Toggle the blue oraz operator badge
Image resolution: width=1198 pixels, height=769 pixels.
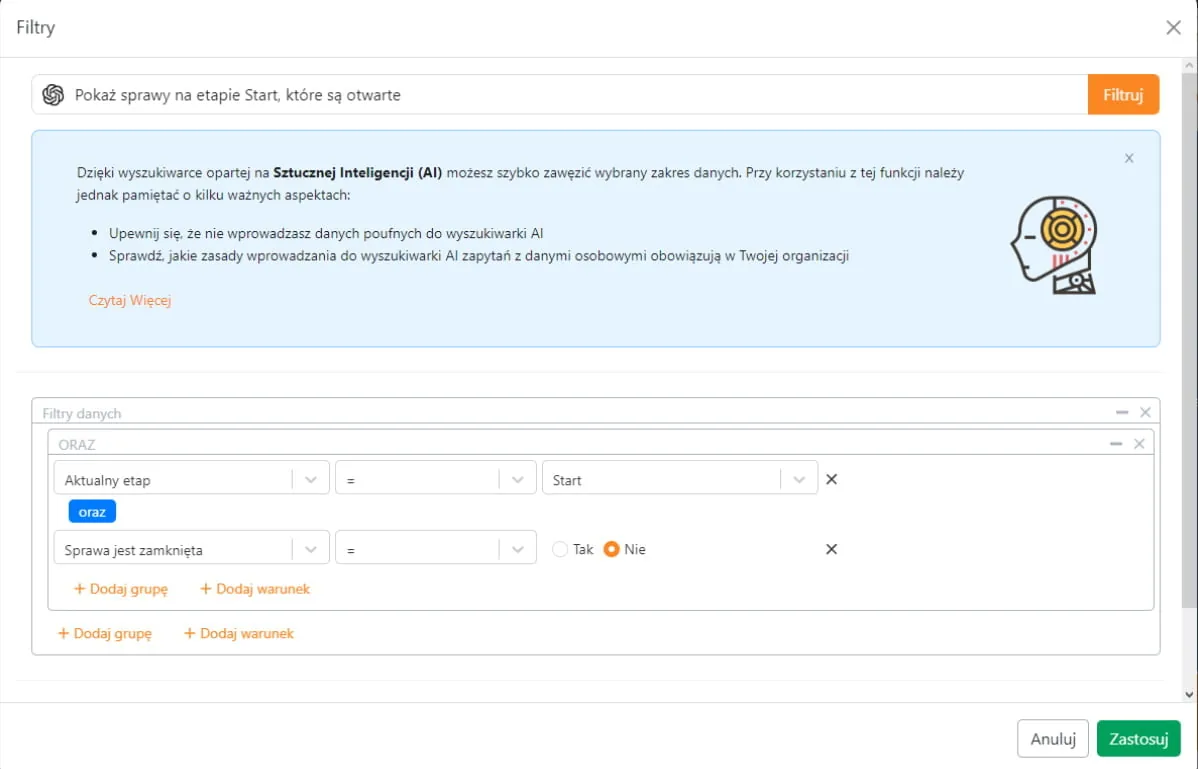92,512
